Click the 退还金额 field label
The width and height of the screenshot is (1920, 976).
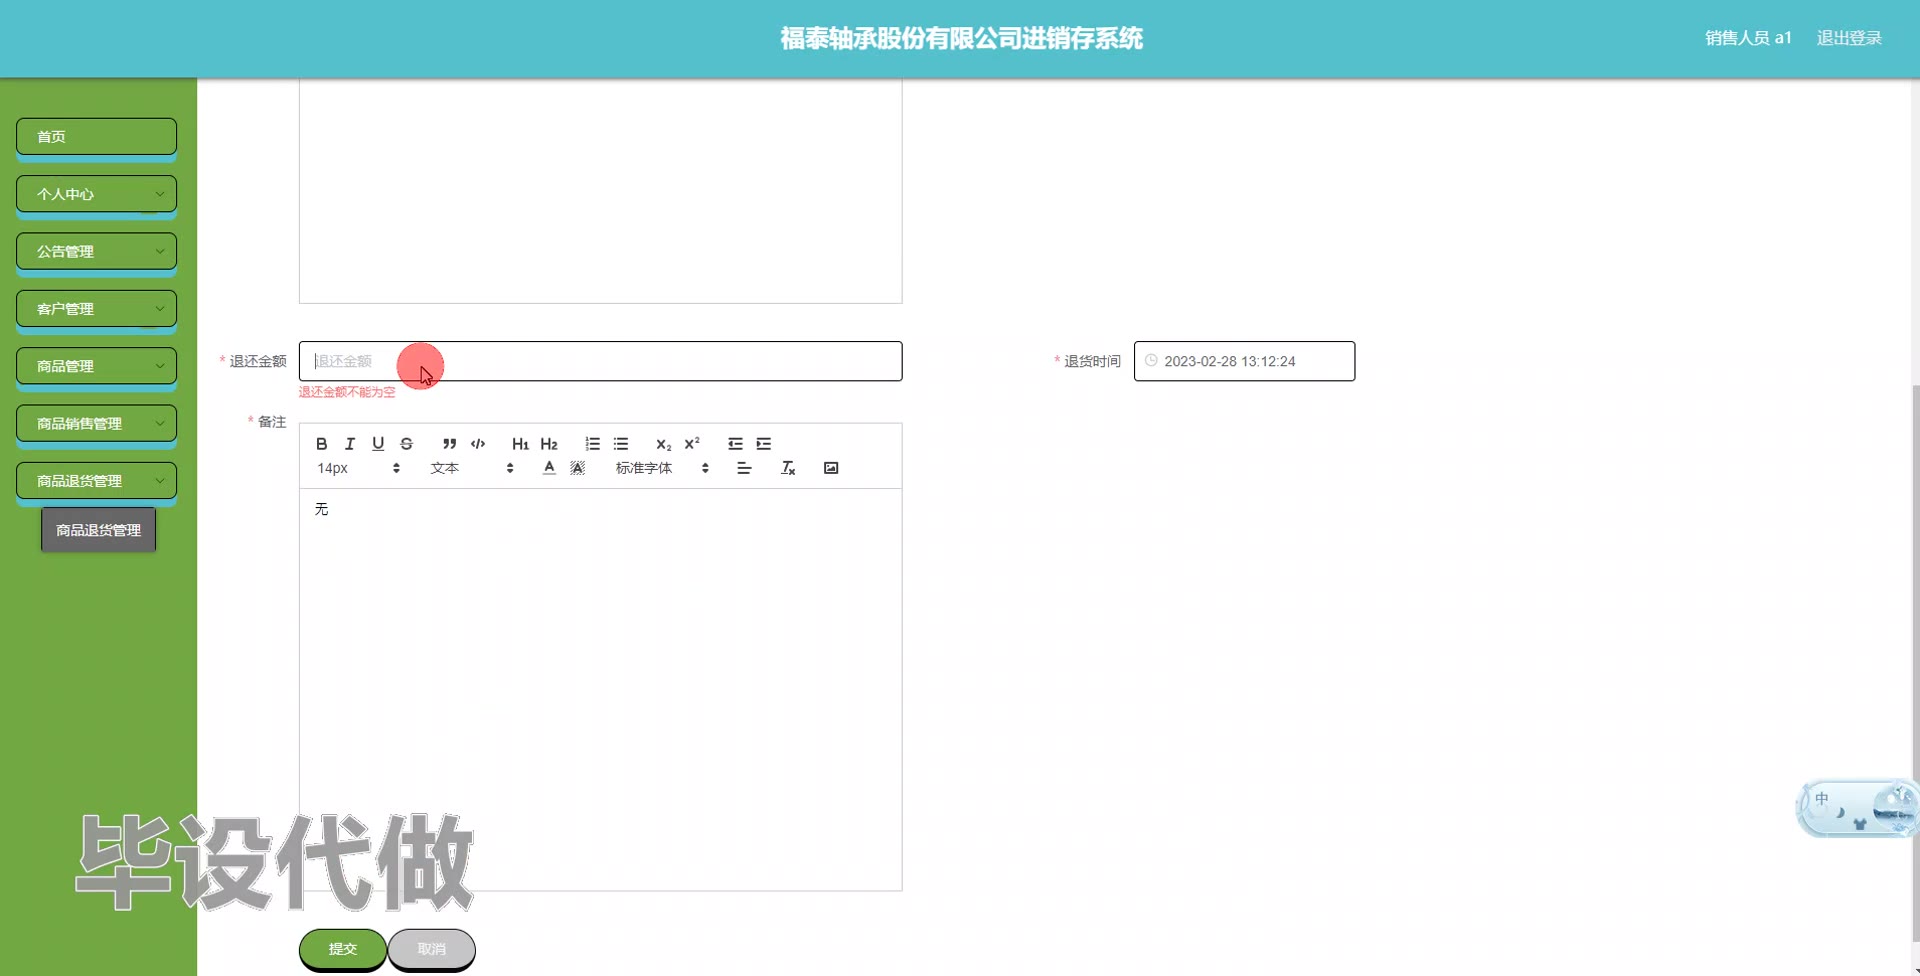[258, 361]
